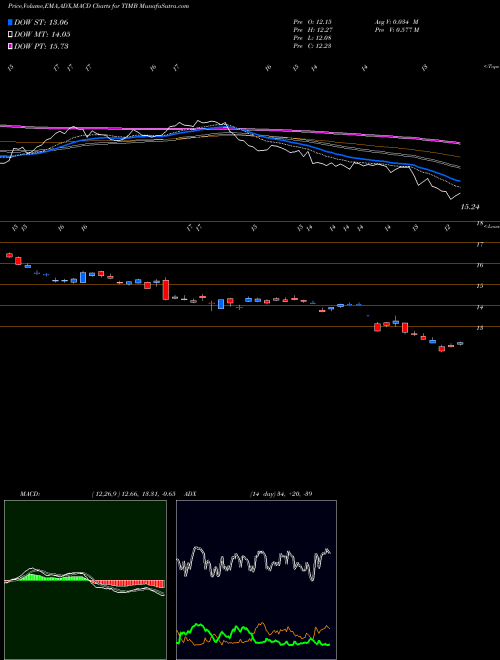Click the 16 price axis label
Screen dimensions: 500x660
tap(479, 266)
